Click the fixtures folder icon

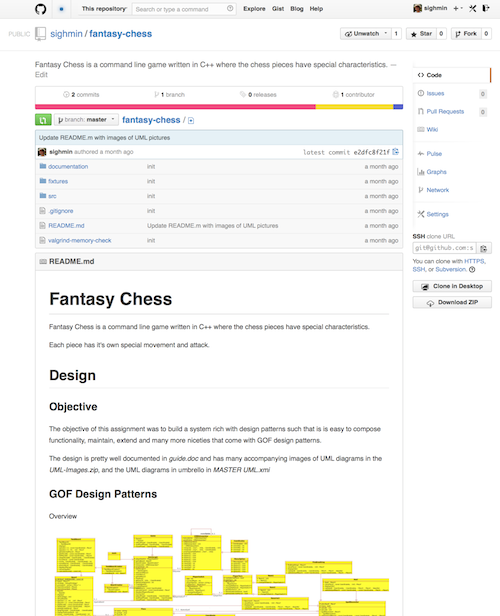point(43,181)
